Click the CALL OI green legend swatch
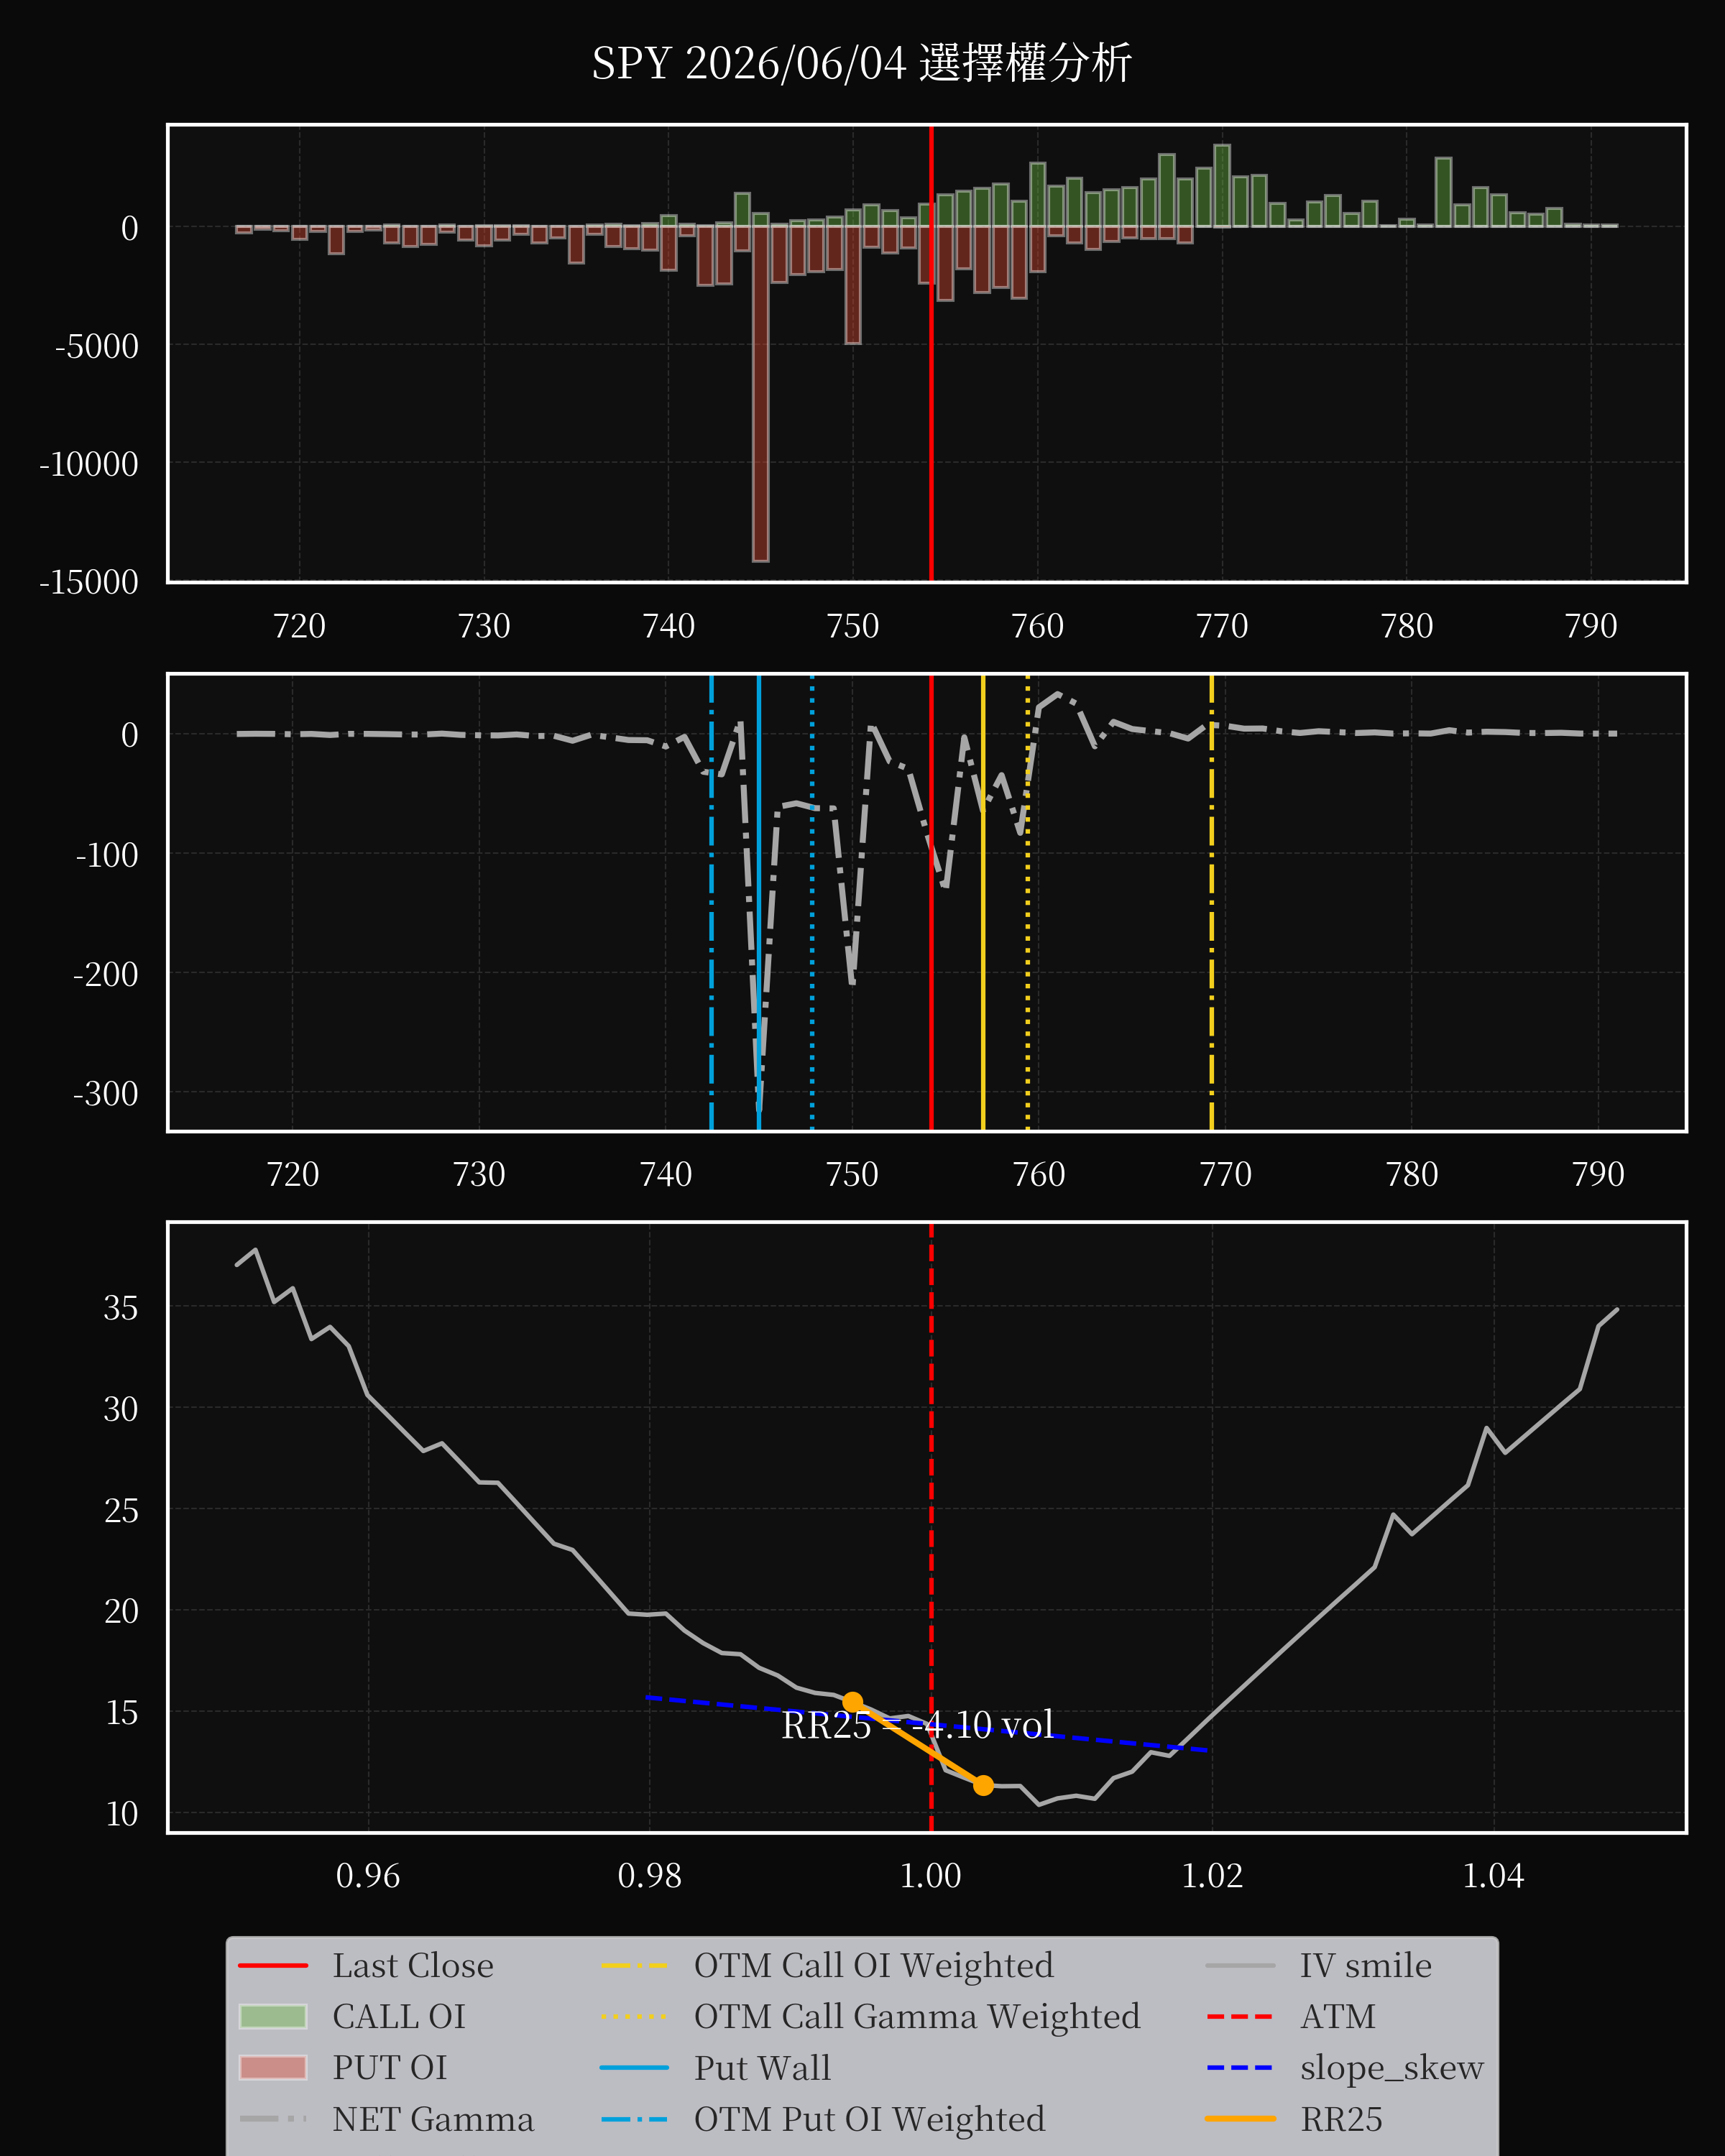 (273, 2017)
